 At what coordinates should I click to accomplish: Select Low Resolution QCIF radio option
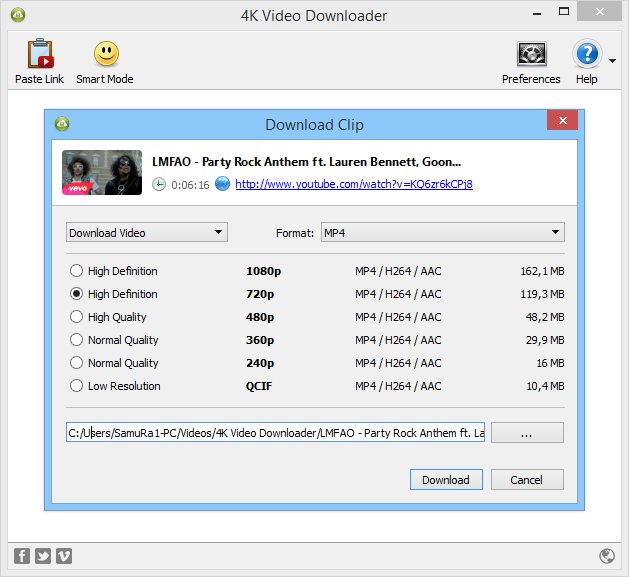[76, 386]
